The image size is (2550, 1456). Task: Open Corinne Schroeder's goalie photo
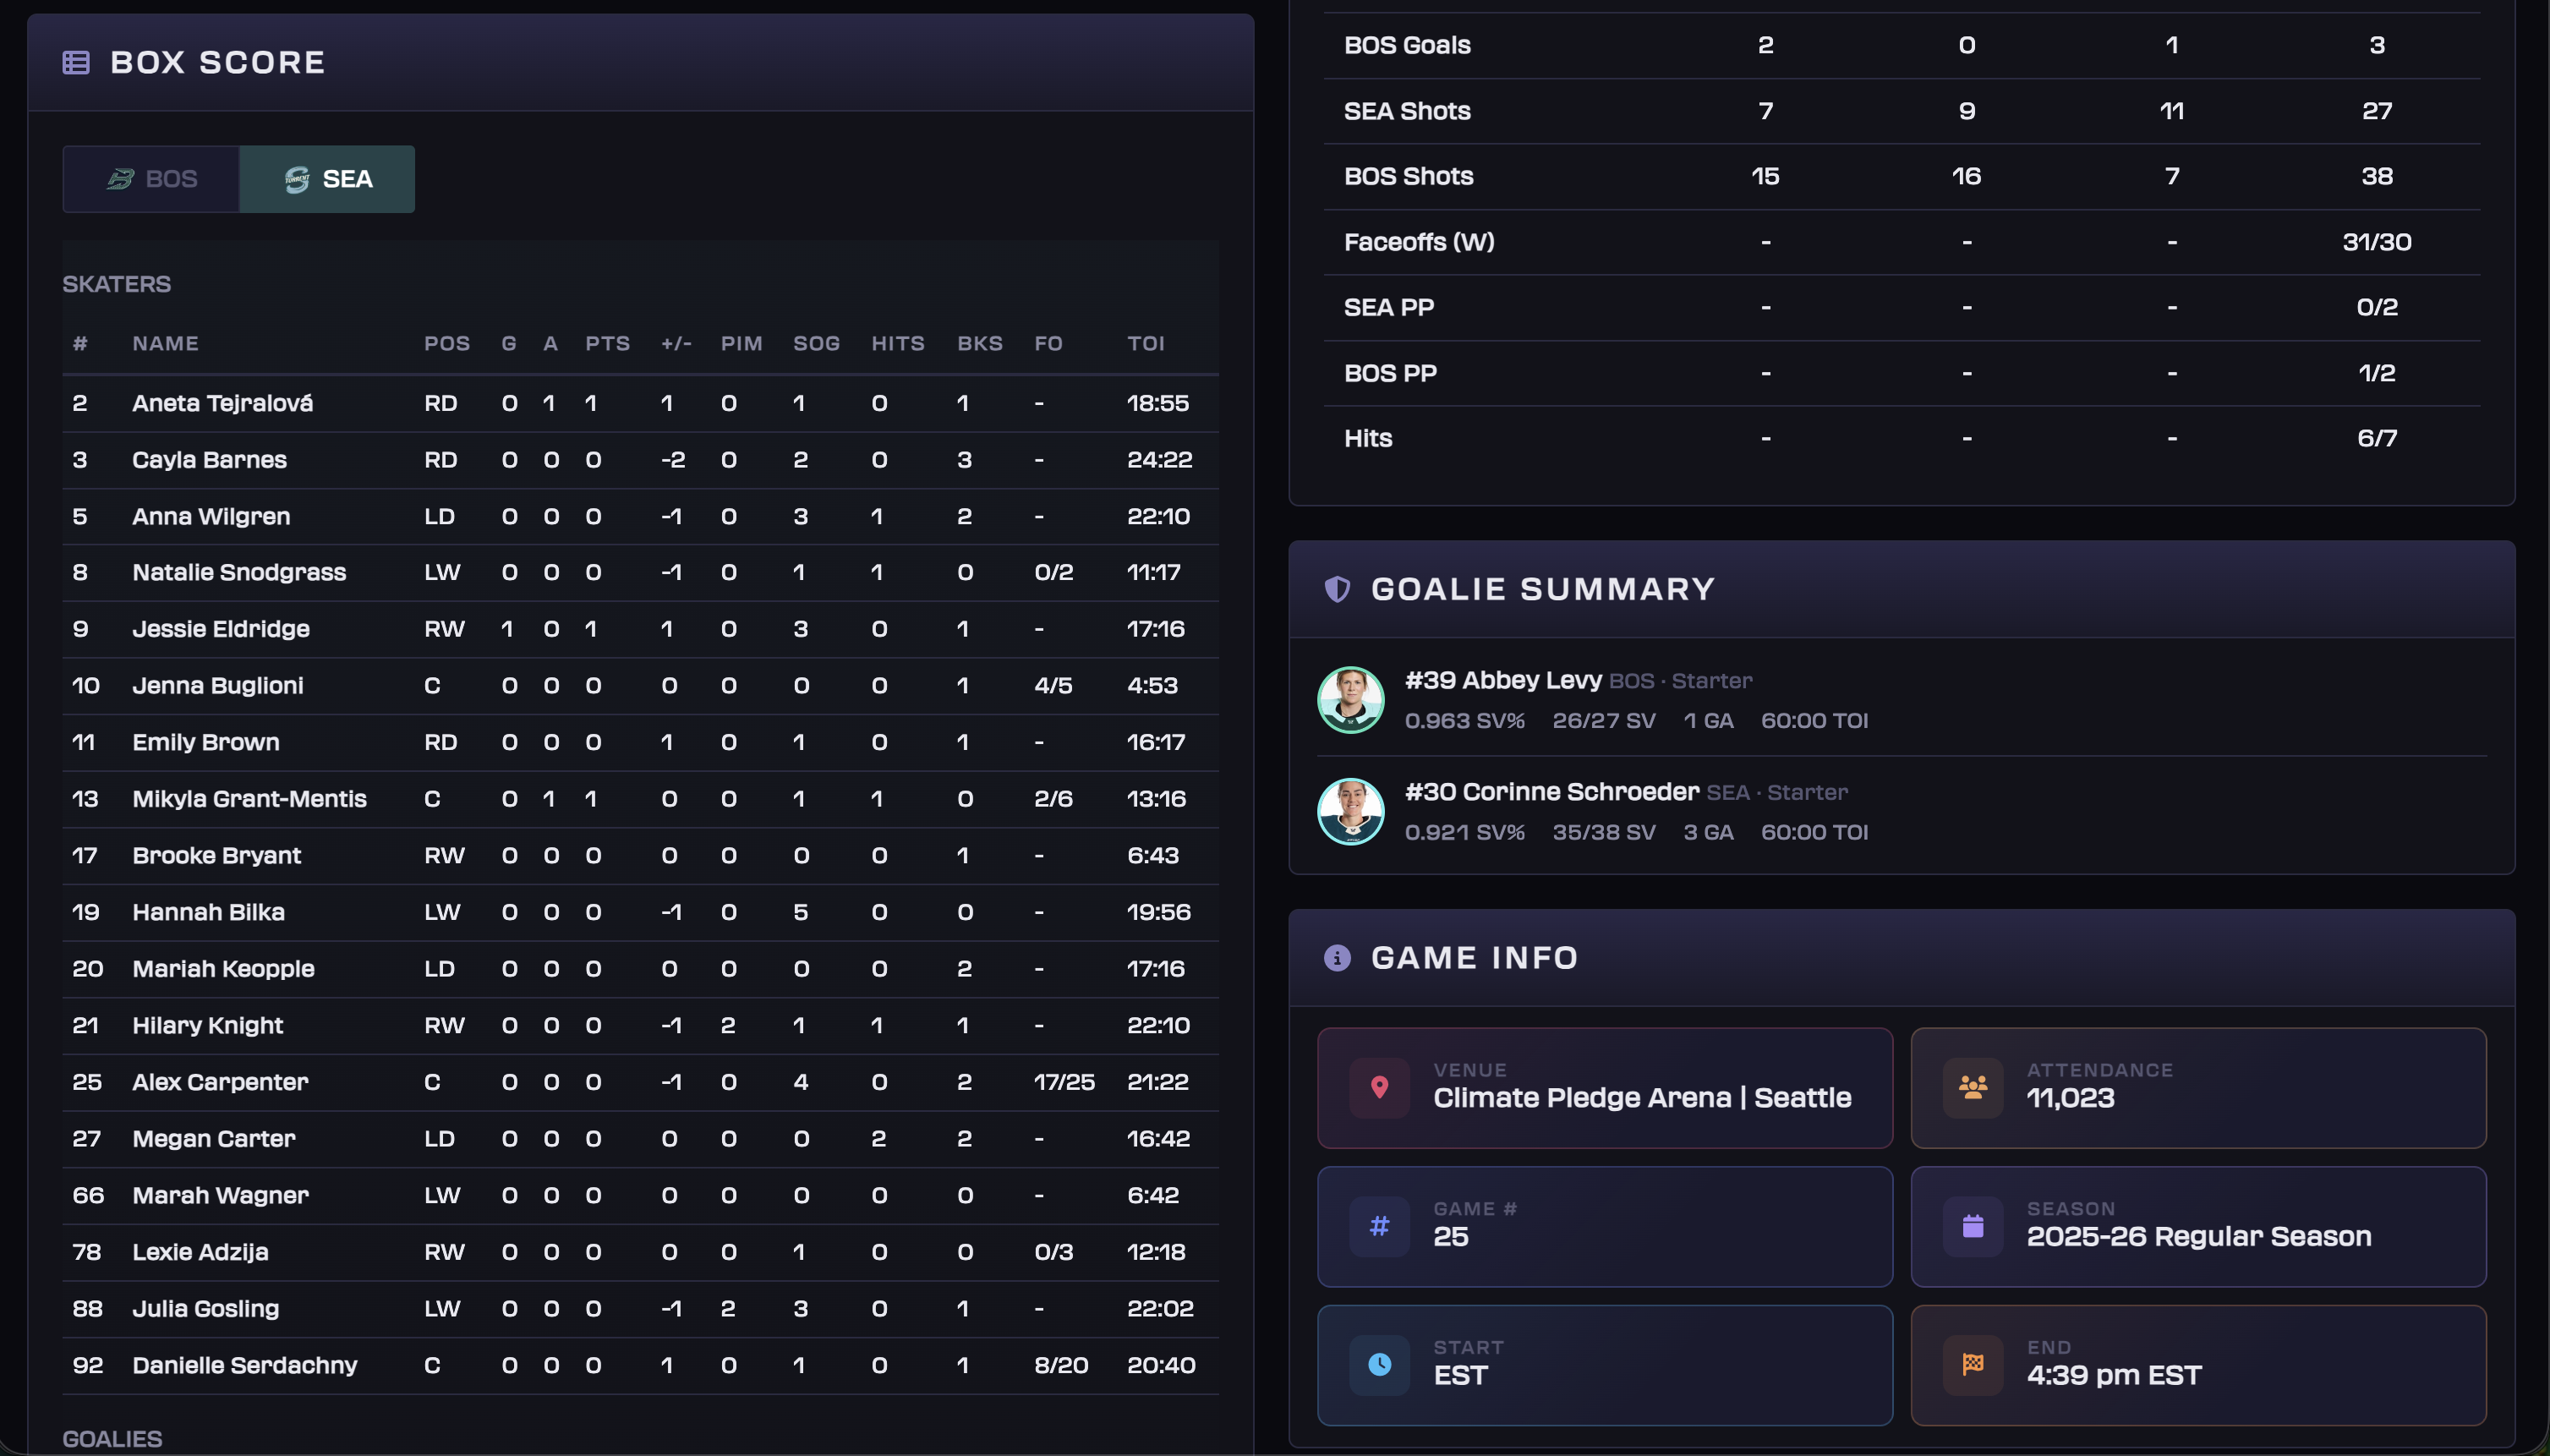(1351, 810)
